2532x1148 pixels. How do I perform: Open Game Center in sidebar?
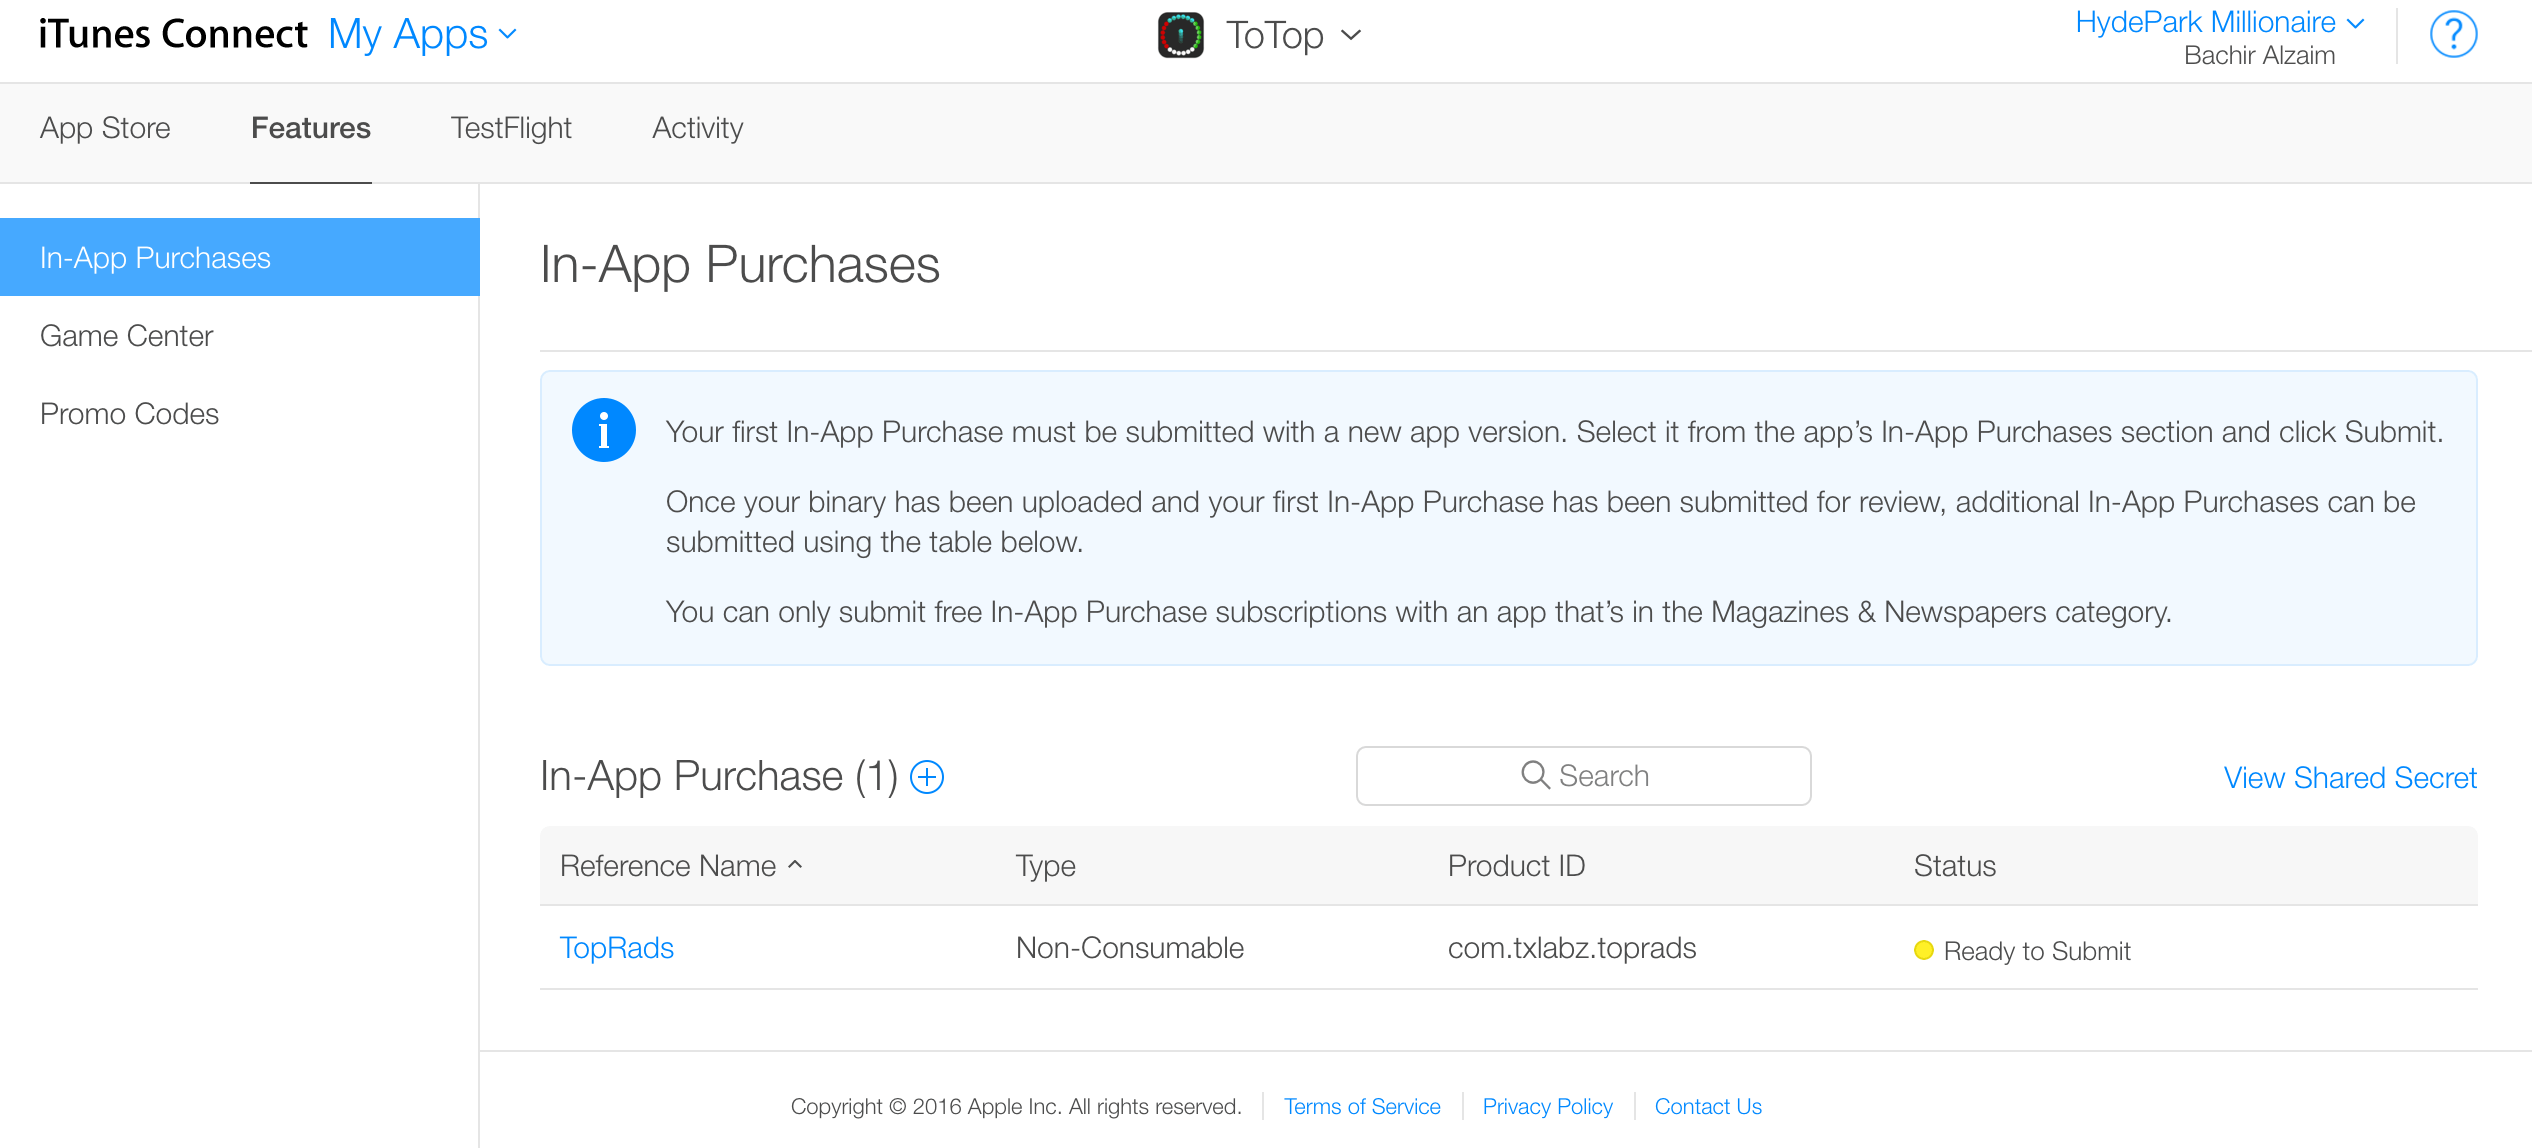(x=127, y=336)
